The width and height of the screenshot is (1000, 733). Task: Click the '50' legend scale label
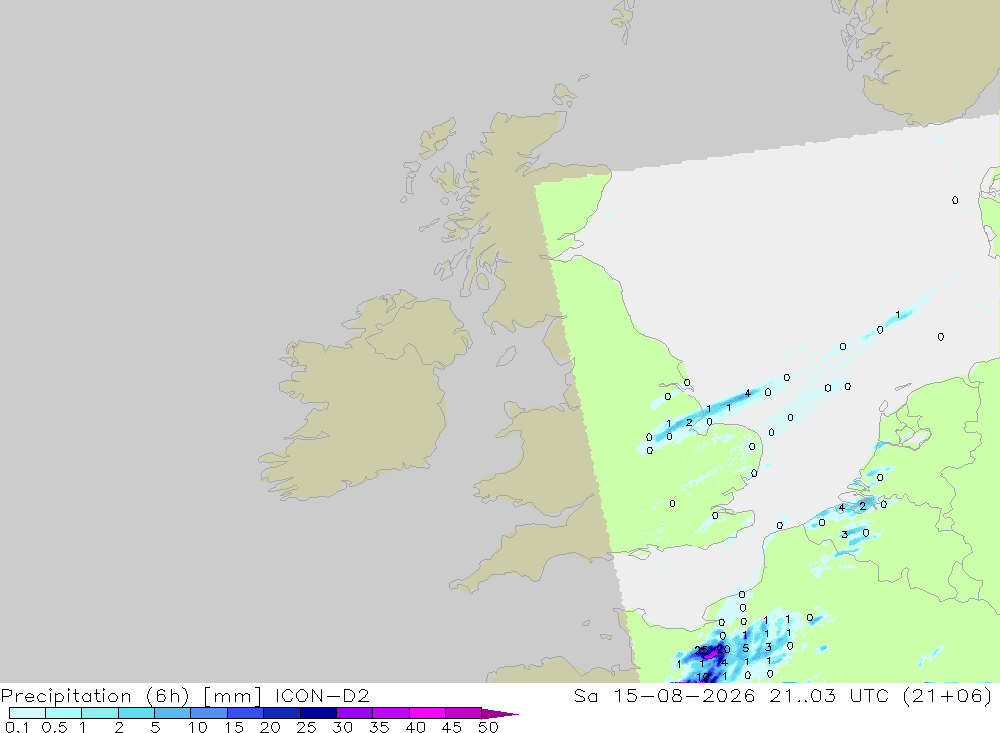coord(488,727)
